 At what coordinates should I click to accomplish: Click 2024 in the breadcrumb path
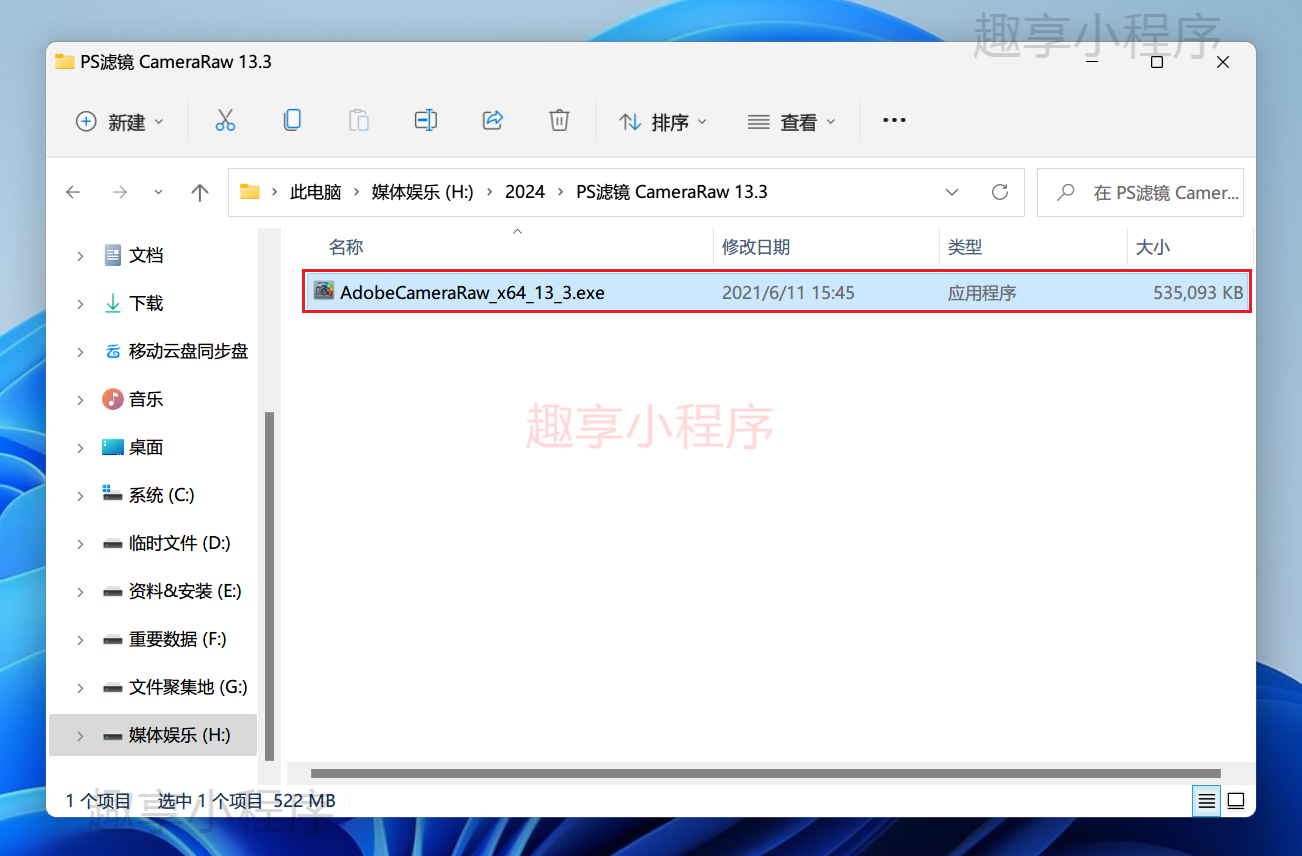pos(525,192)
